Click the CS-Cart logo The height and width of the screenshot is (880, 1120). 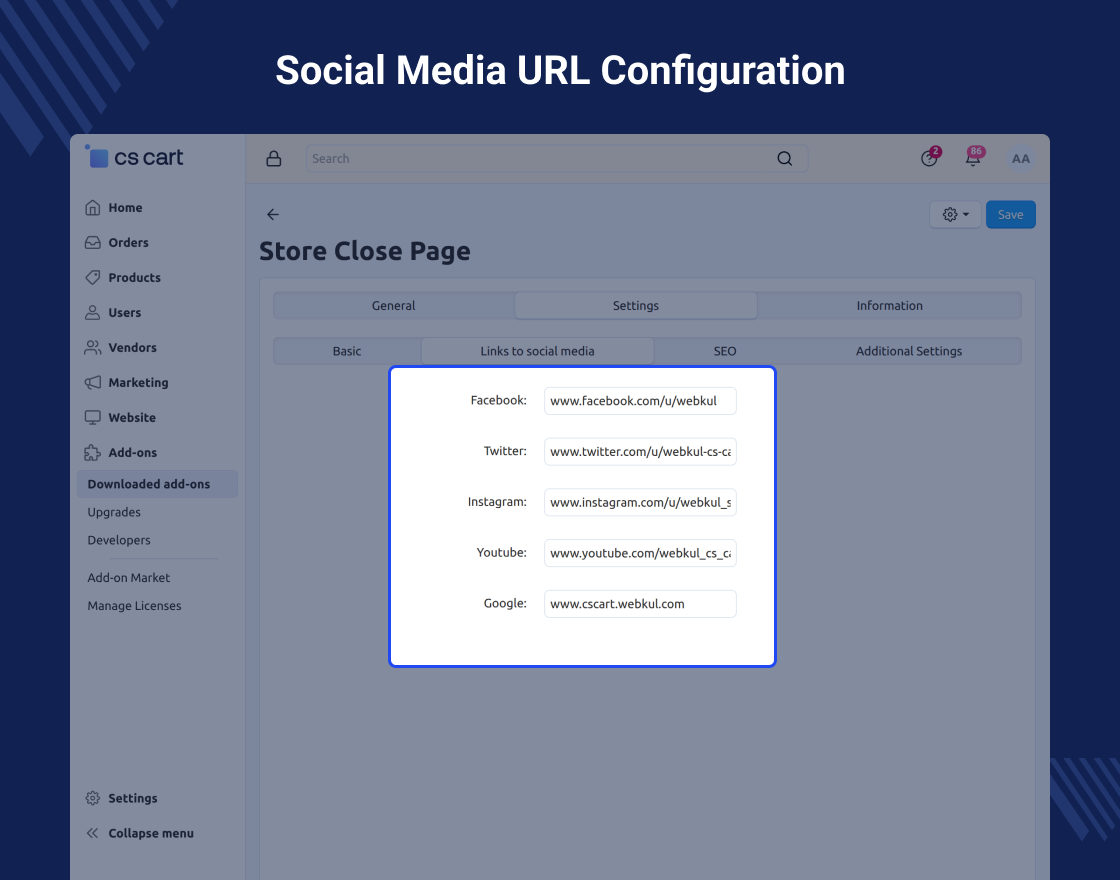134,156
